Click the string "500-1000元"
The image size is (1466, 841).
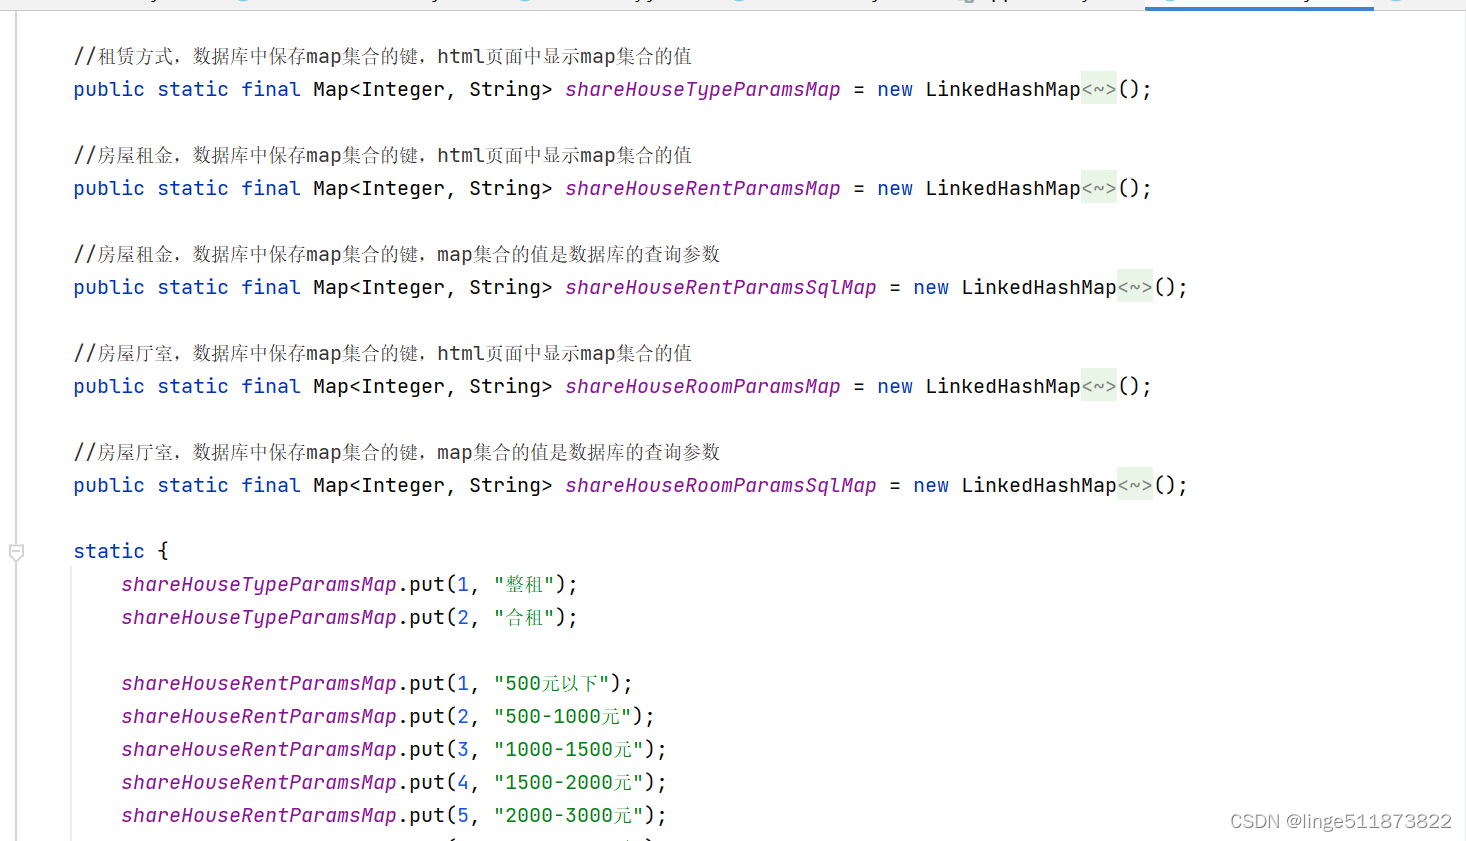563,717
